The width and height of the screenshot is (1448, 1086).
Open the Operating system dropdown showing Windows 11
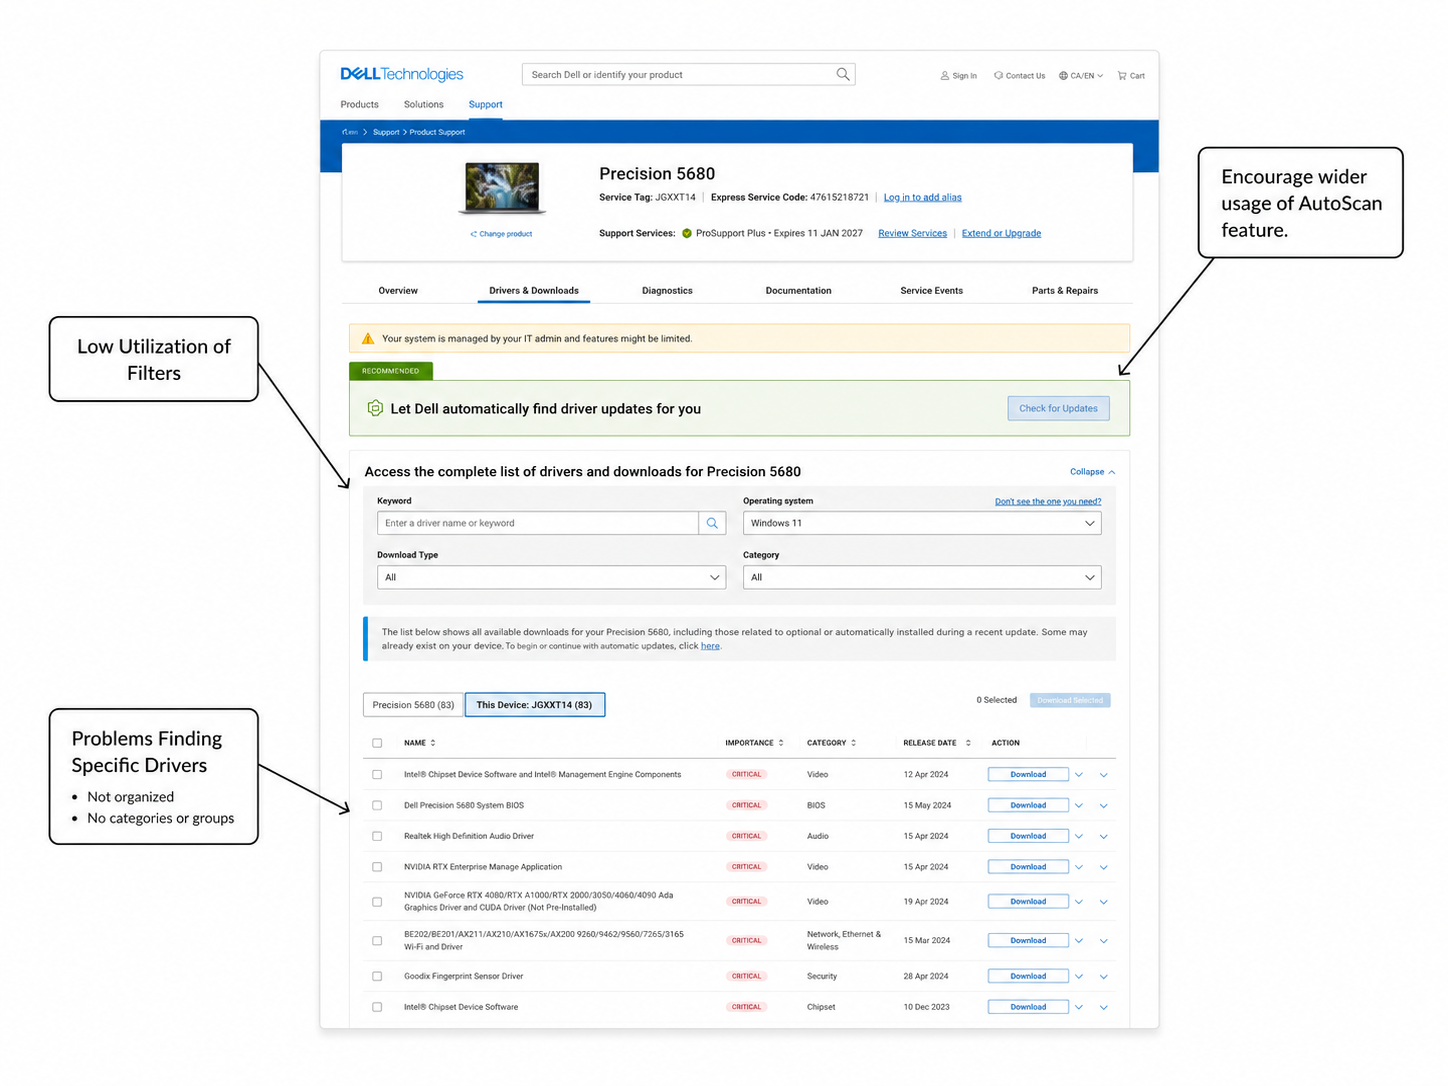pos(922,523)
